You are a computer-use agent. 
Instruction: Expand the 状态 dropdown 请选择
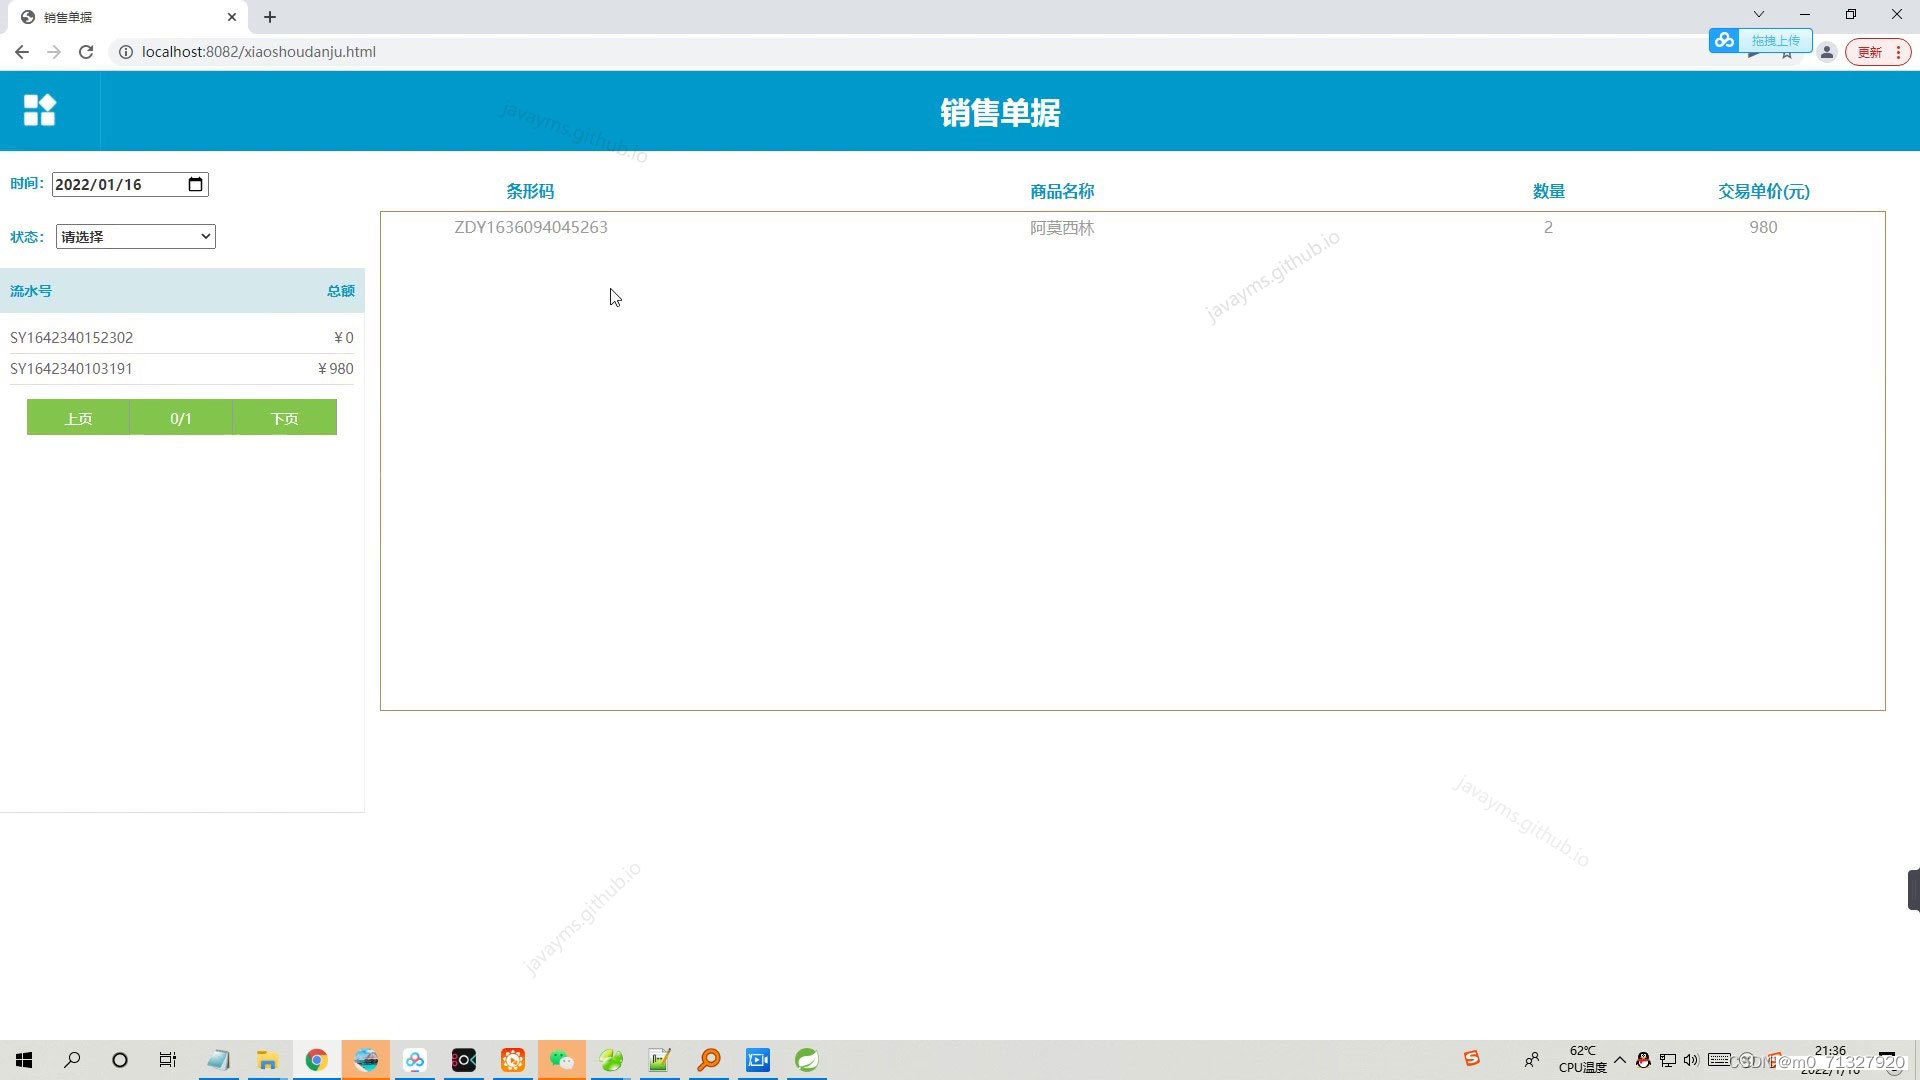point(136,237)
